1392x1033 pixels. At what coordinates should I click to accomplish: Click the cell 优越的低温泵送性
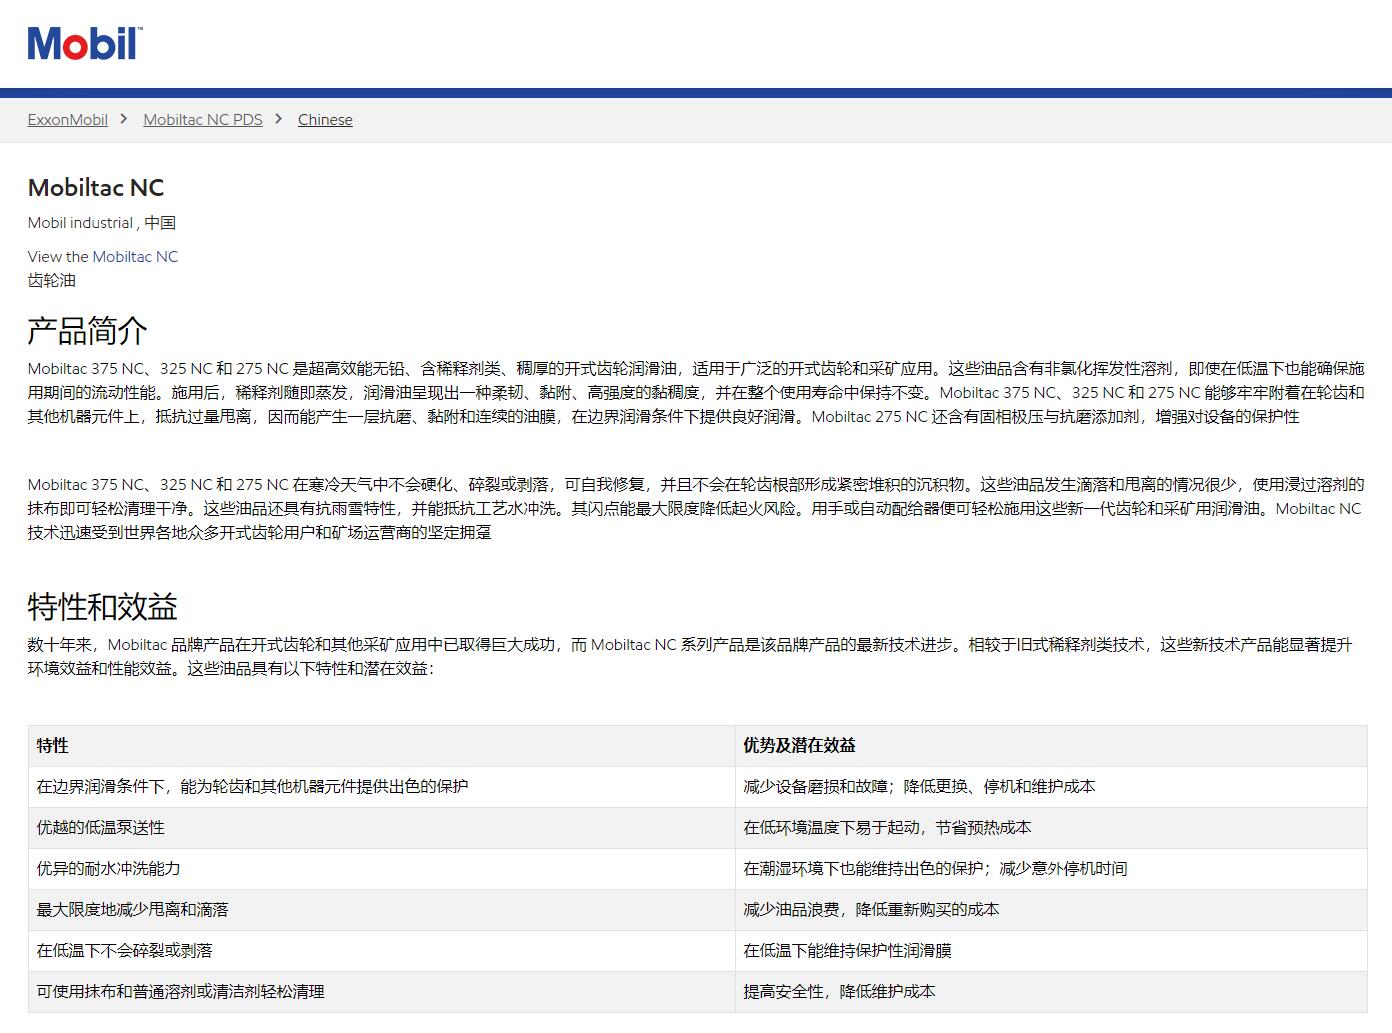[382, 828]
